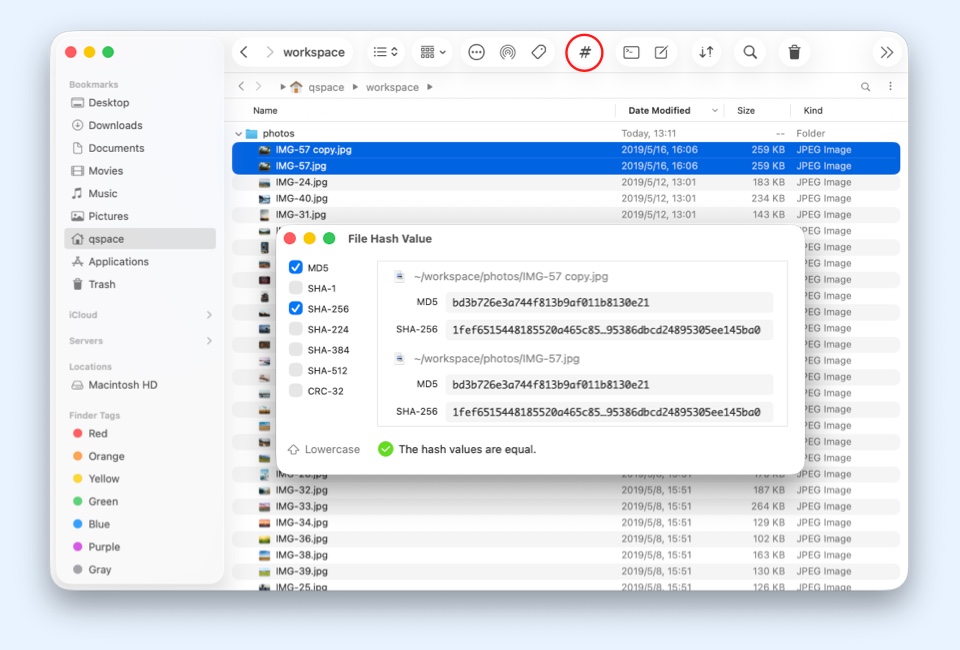
Task: Open the more actions ellipsis icon
Action: pos(476,52)
